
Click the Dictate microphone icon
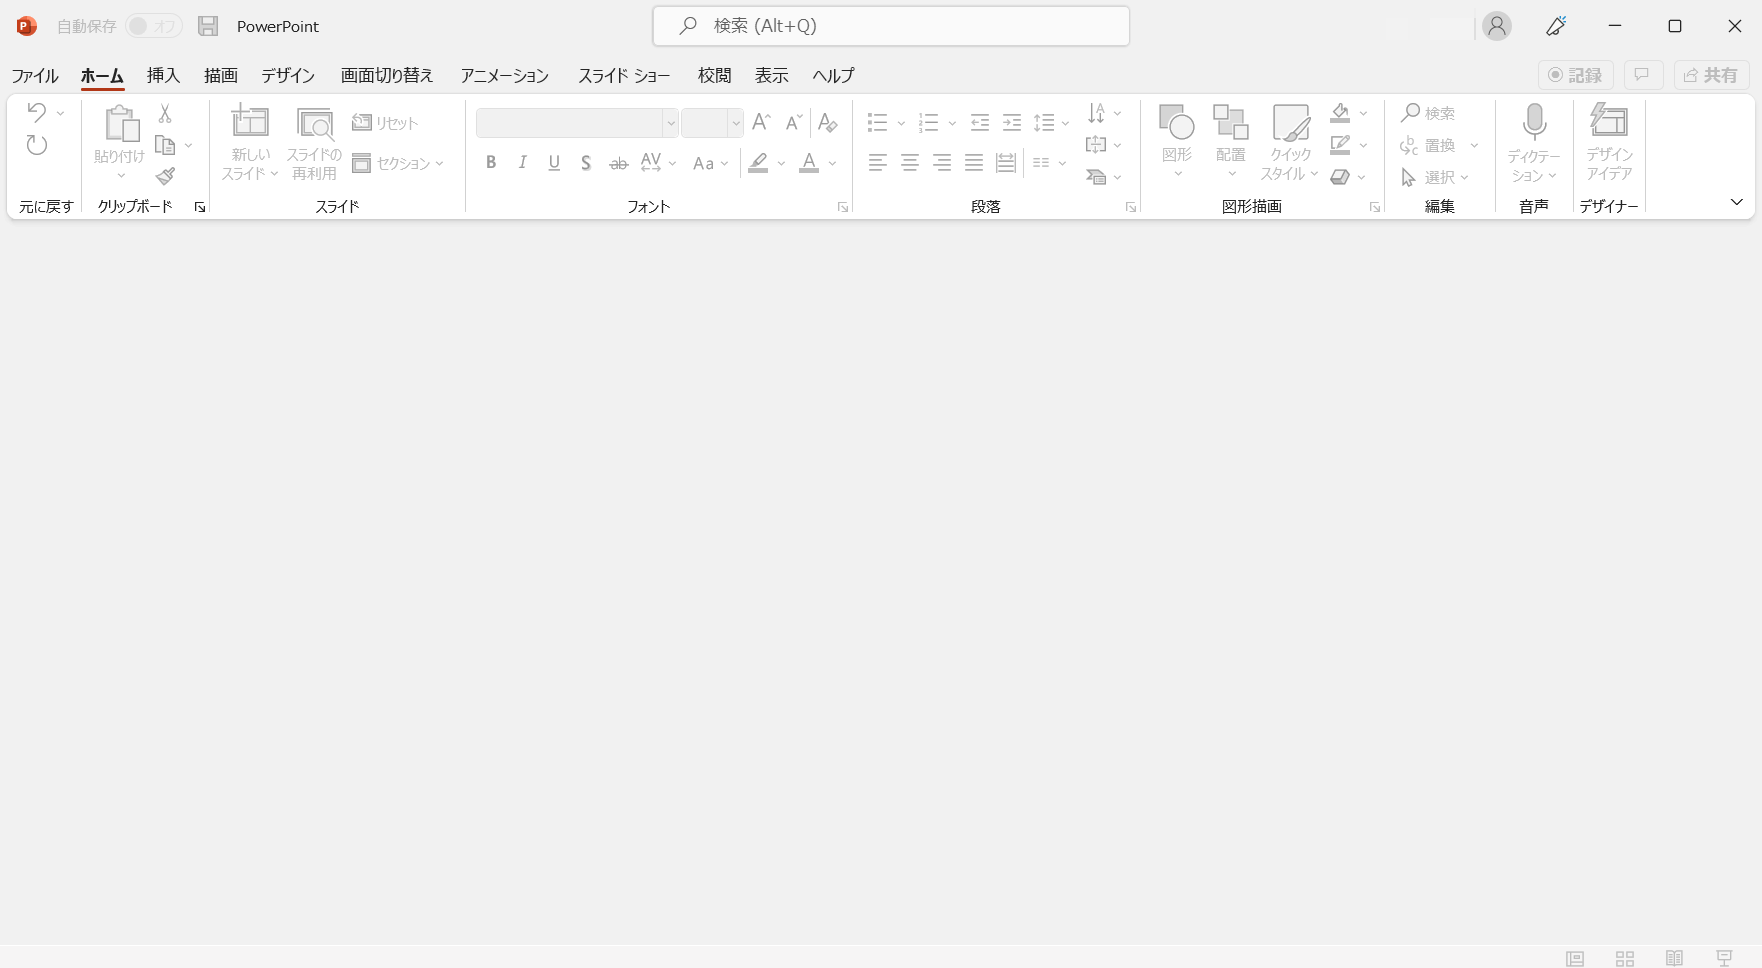coord(1534,122)
